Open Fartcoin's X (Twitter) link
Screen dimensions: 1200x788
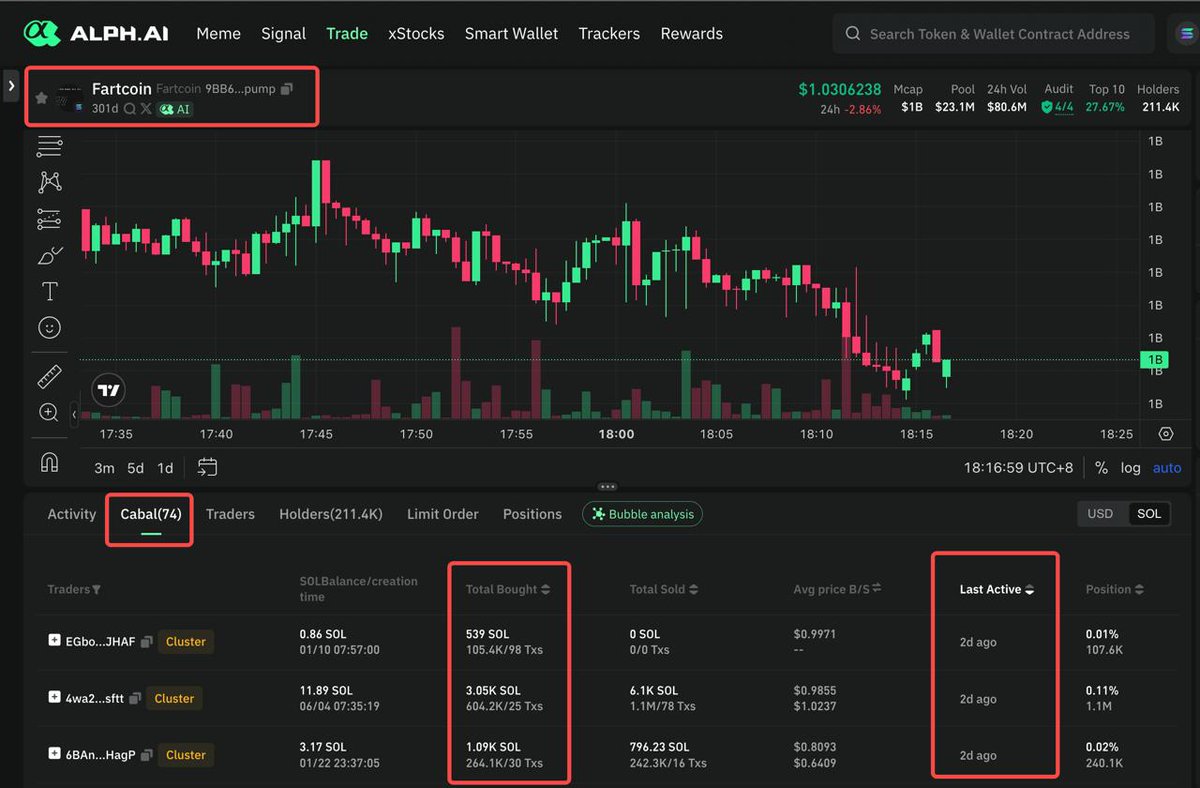pos(146,109)
